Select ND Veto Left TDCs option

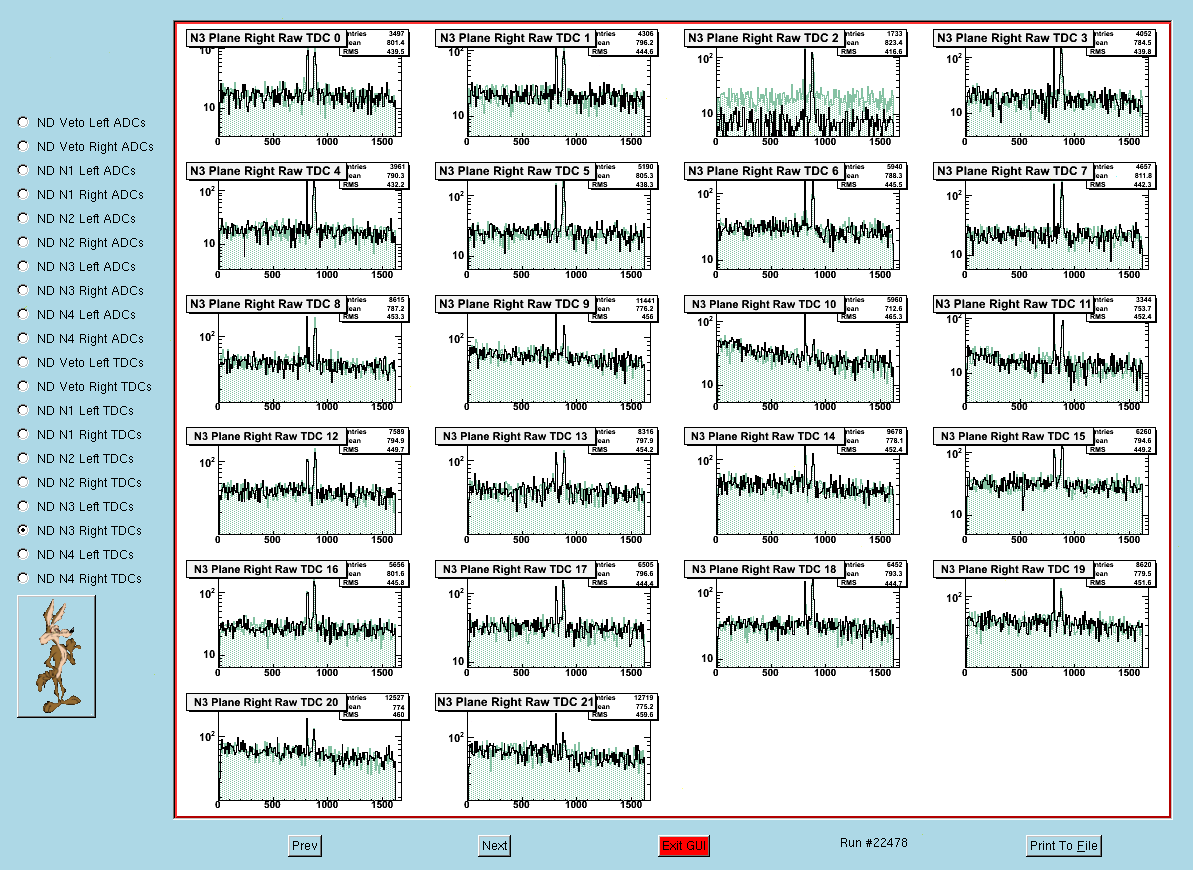pos(23,362)
